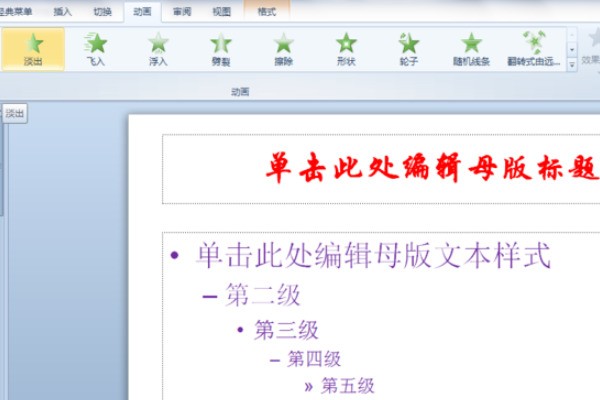Screen dimensions: 600x400
Task: Click the master title placeholder text
Action: pyautogui.click(x=432, y=168)
